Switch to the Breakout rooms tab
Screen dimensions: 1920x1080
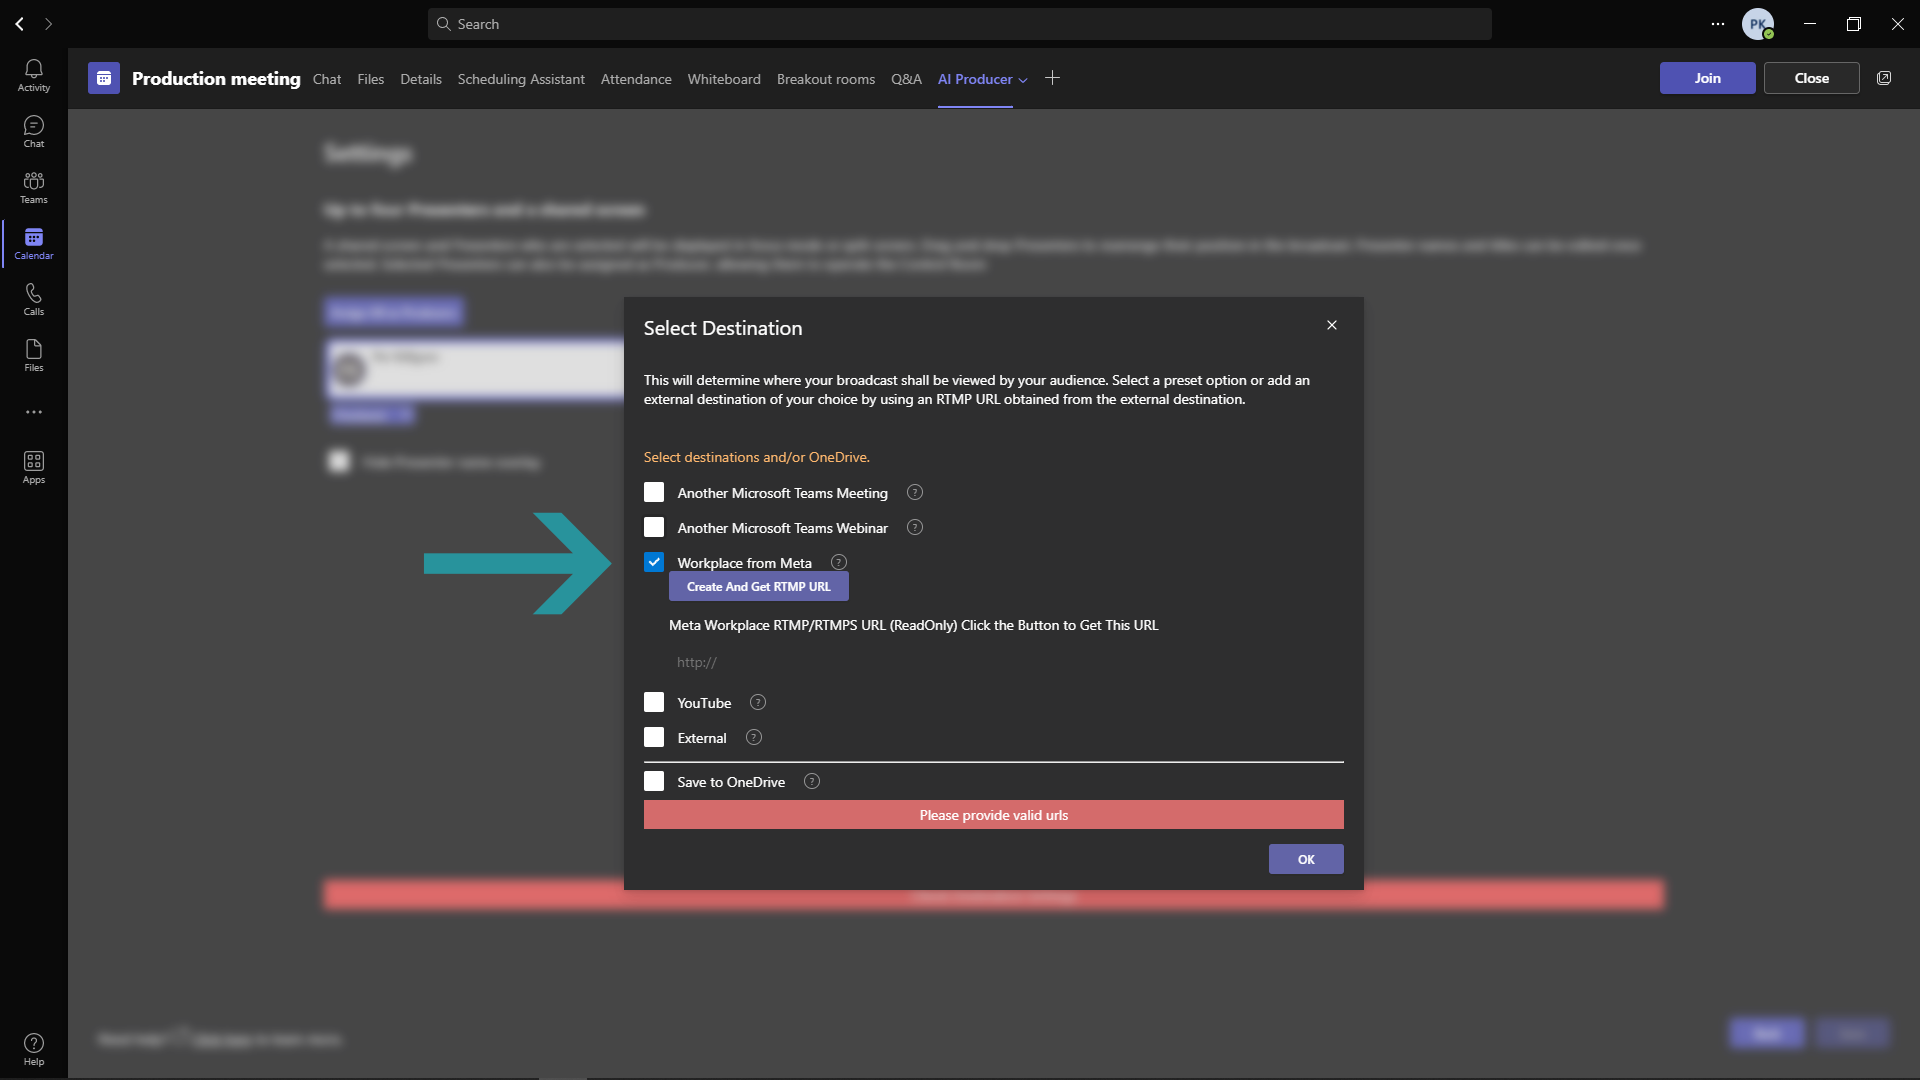click(x=826, y=79)
